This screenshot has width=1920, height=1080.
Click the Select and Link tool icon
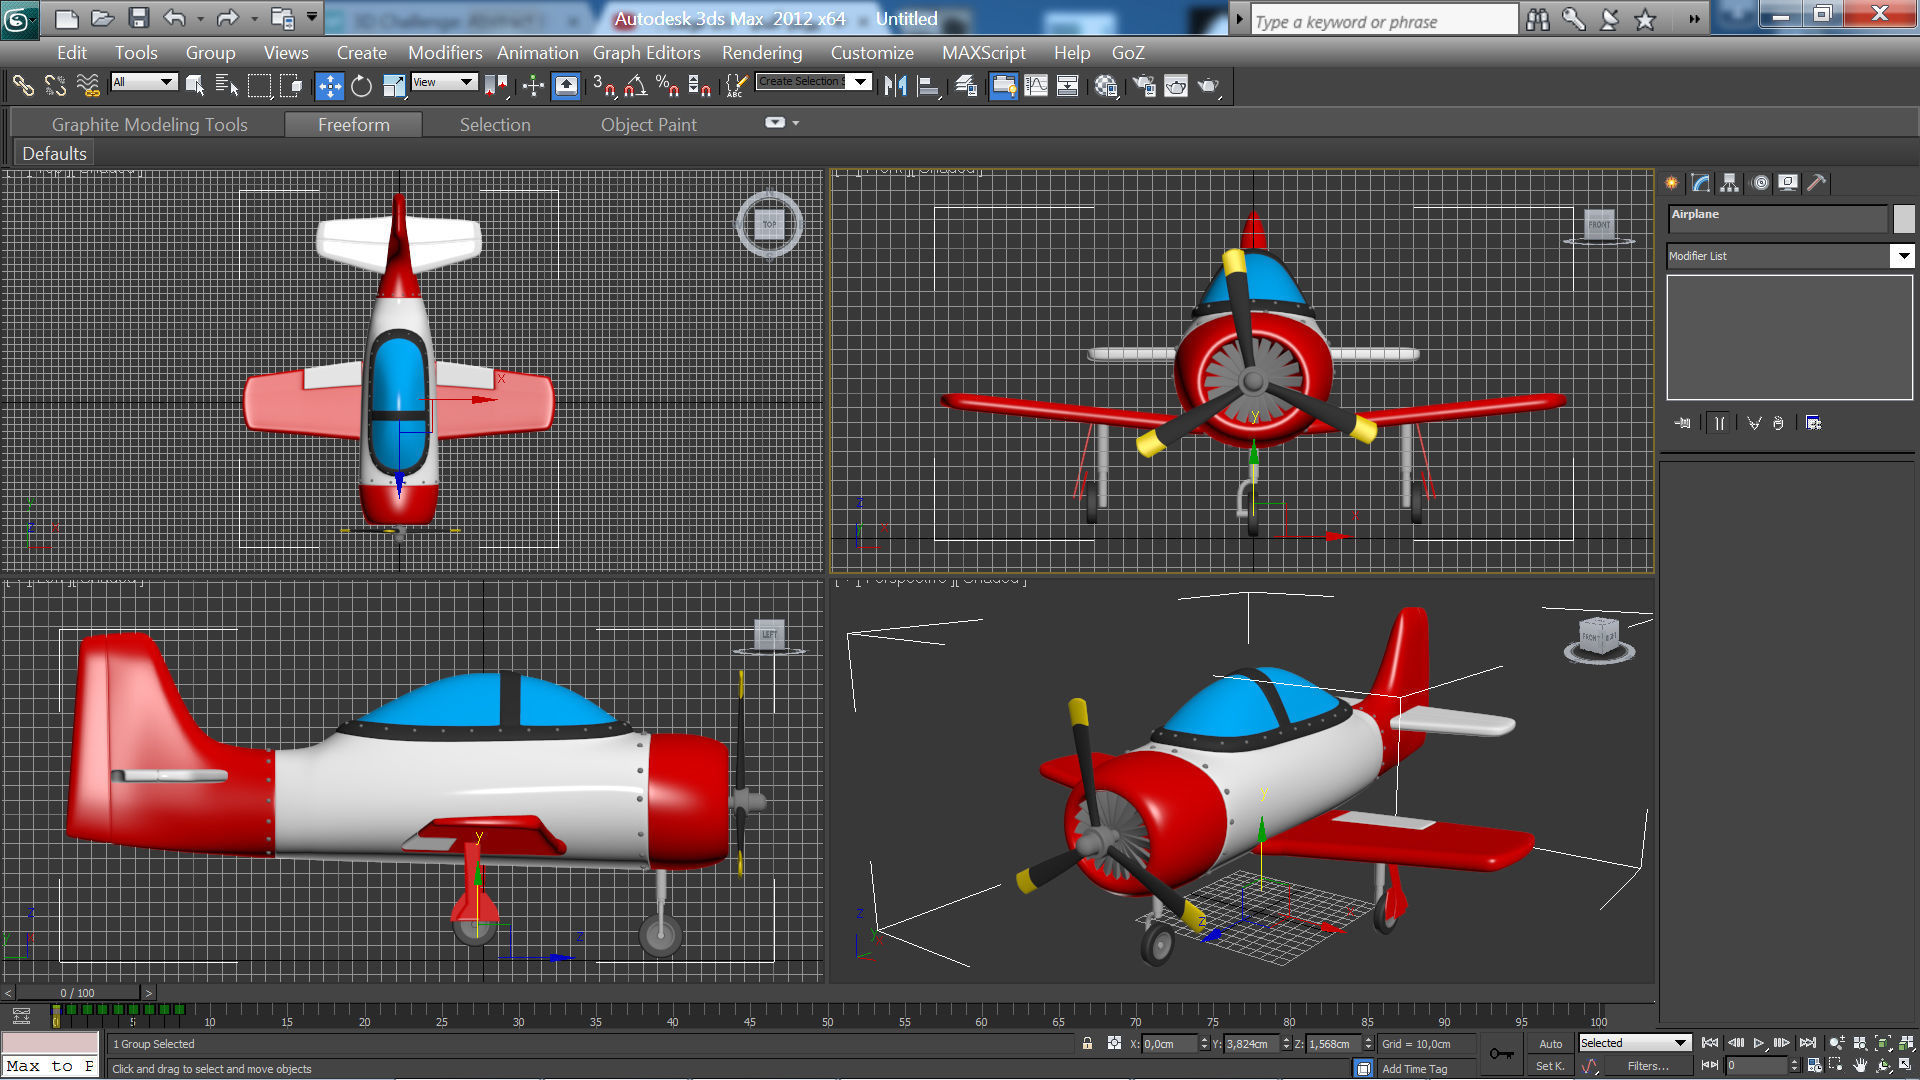(x=23, y=86)
